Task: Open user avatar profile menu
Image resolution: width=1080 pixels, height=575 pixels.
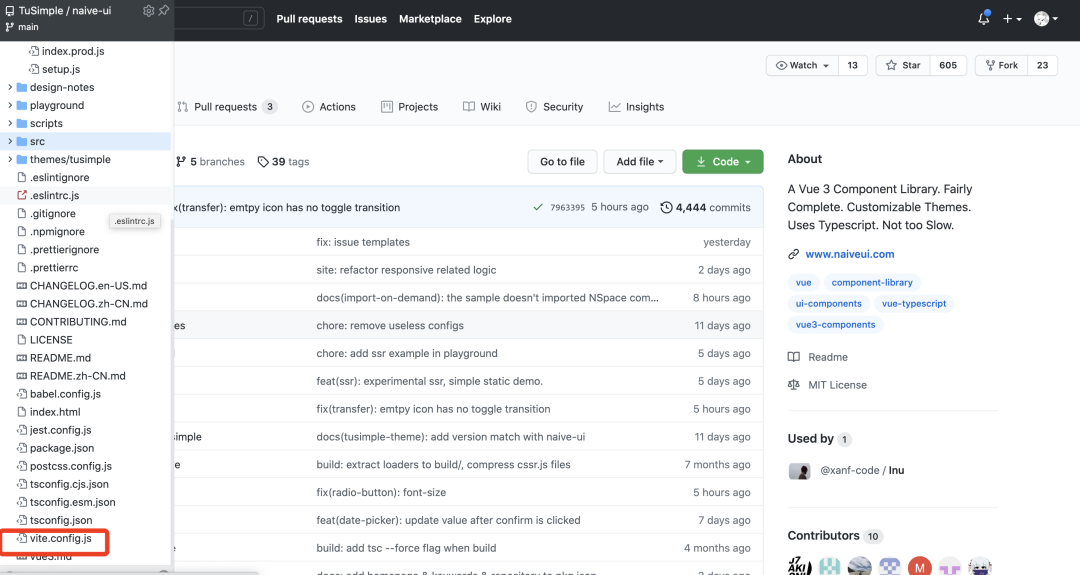Action: pos(1046,19)
